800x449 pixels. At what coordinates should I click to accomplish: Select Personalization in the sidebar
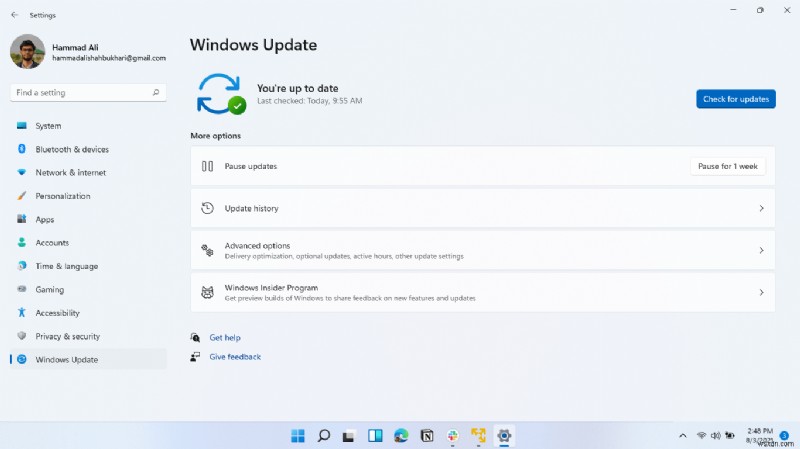click(x=88, y=196)
